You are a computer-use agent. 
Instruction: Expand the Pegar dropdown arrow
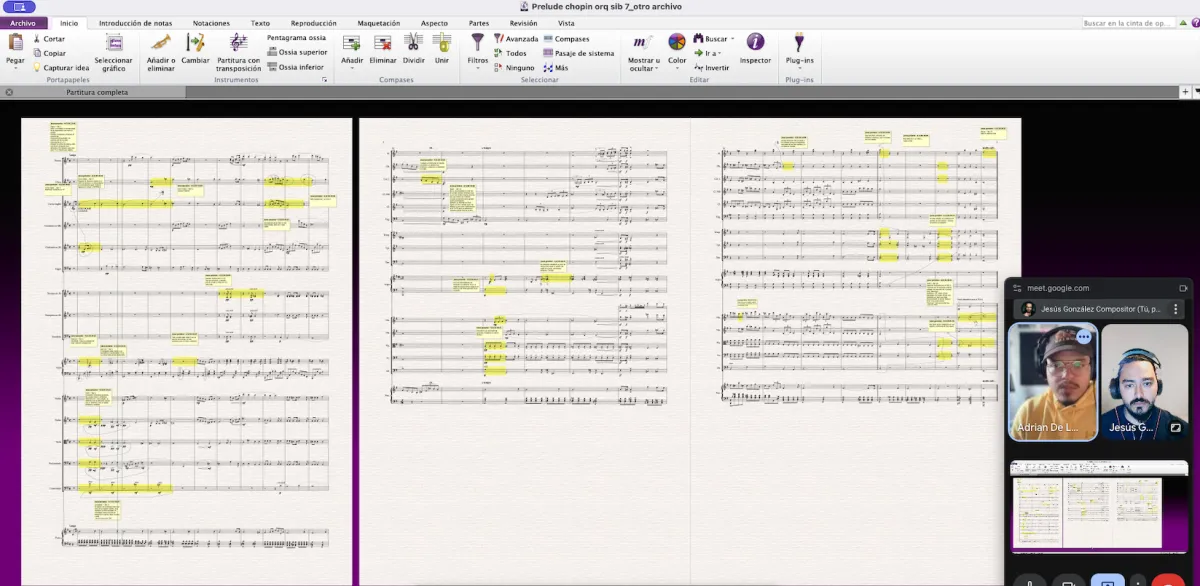(x=15, y=69)
